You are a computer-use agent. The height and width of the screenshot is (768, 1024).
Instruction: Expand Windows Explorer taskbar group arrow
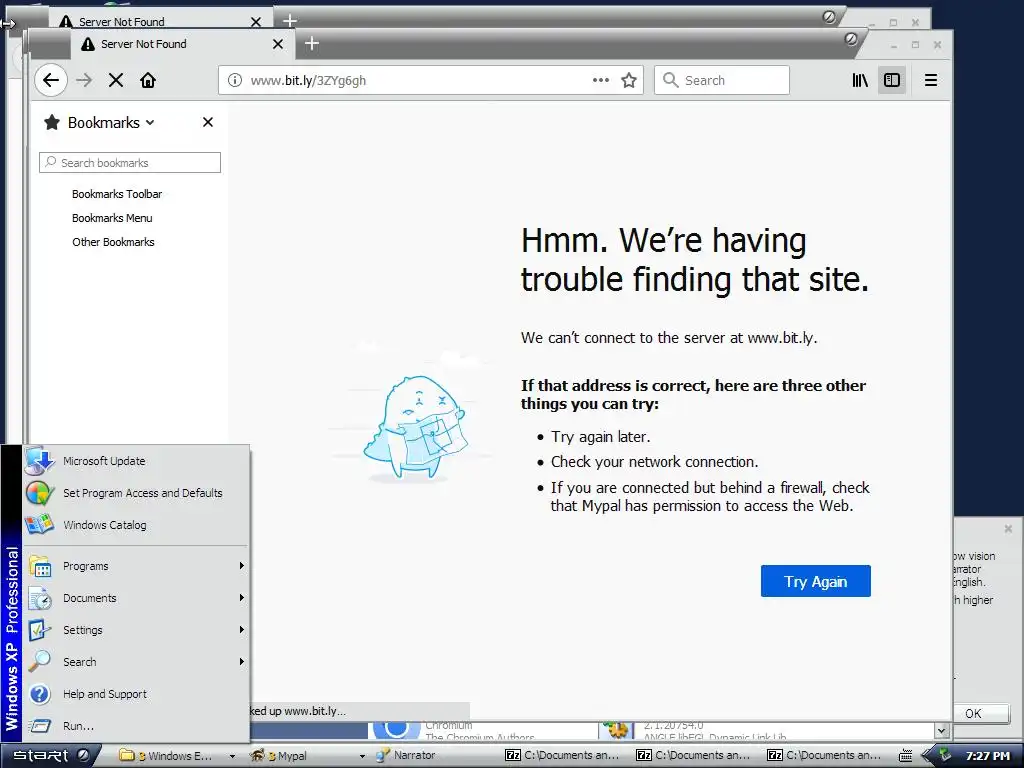pos(232,756)
